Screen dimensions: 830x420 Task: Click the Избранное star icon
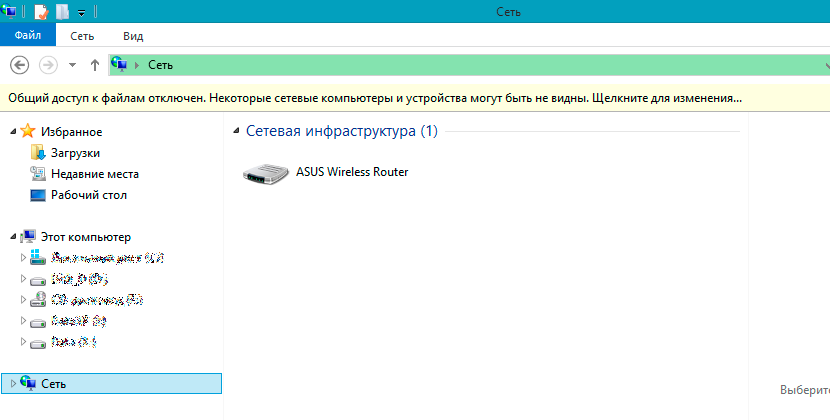[x=29, y=132]
